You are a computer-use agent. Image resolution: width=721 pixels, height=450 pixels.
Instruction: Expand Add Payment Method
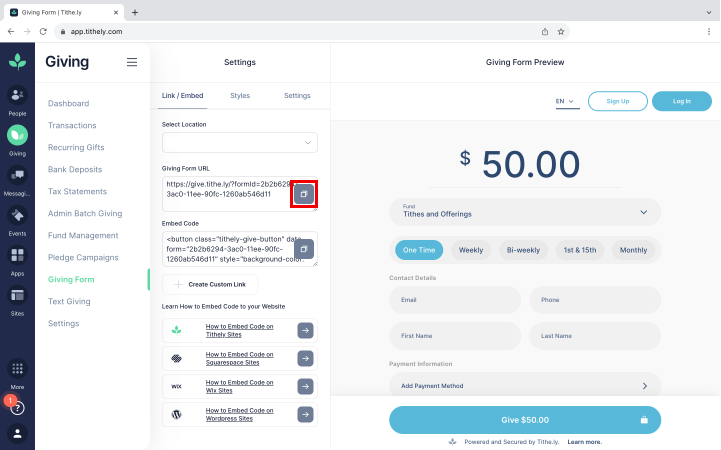point(525,386)
